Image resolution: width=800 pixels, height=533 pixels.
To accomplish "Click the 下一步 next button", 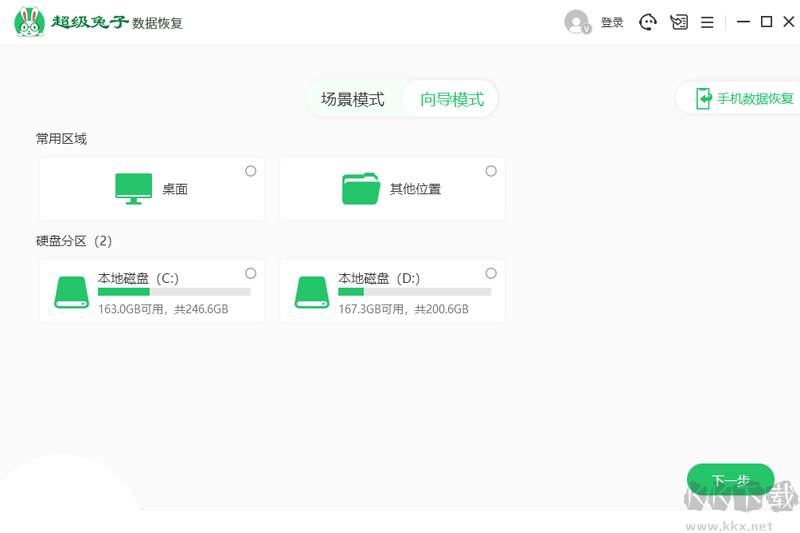I will click(x=730, y=480).
